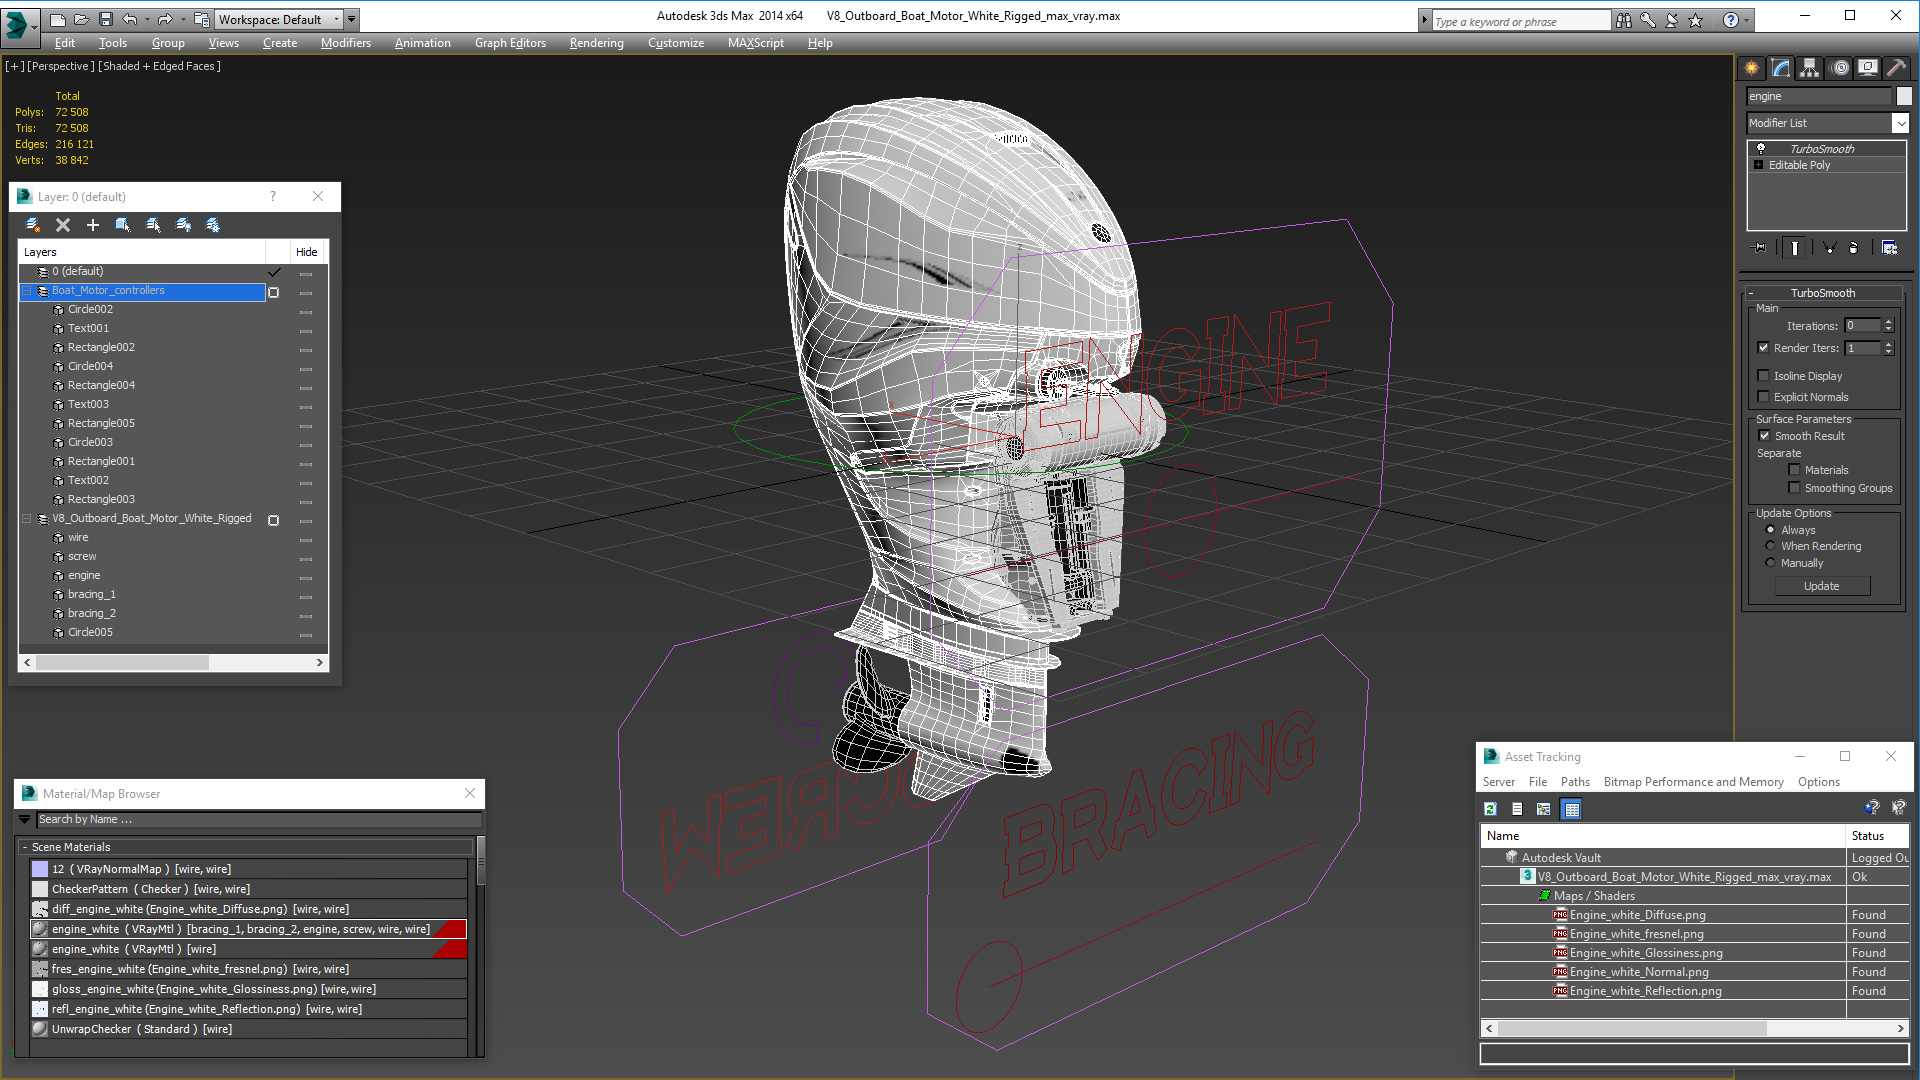Click Search by Name field in Material Browser

[x=250, y=819]
